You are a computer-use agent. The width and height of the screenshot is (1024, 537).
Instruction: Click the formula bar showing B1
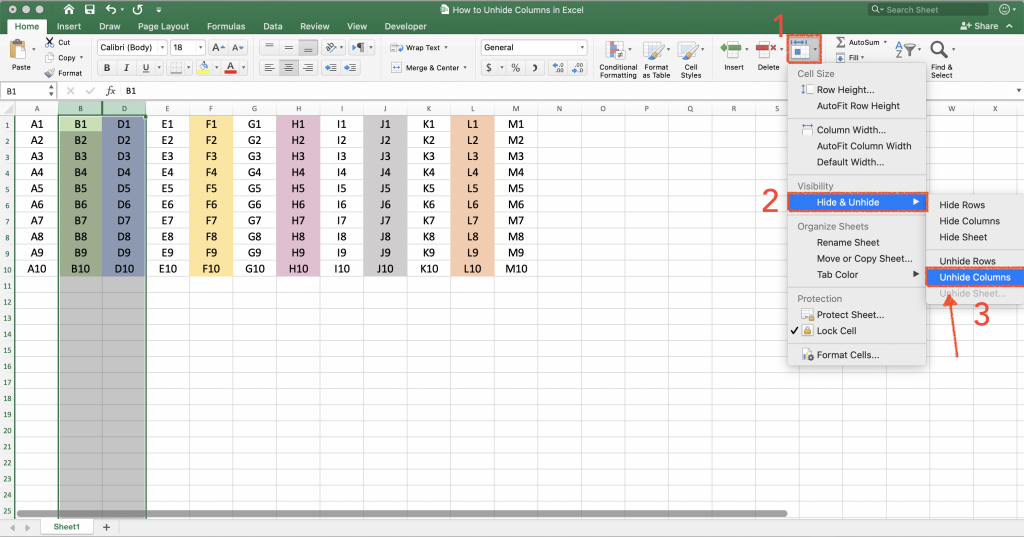tap(568, 91)
